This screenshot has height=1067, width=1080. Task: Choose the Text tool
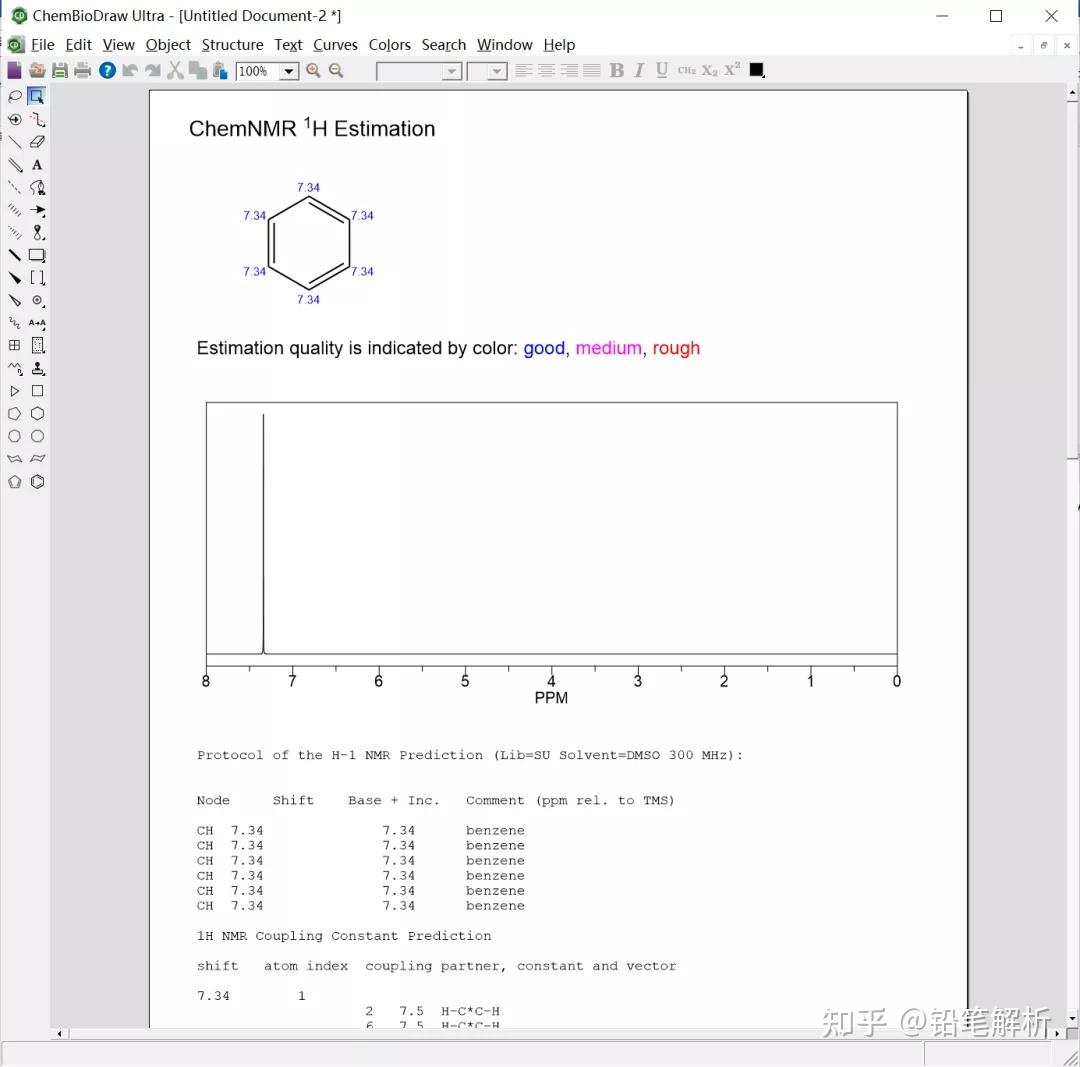click(x=37, y=165)
